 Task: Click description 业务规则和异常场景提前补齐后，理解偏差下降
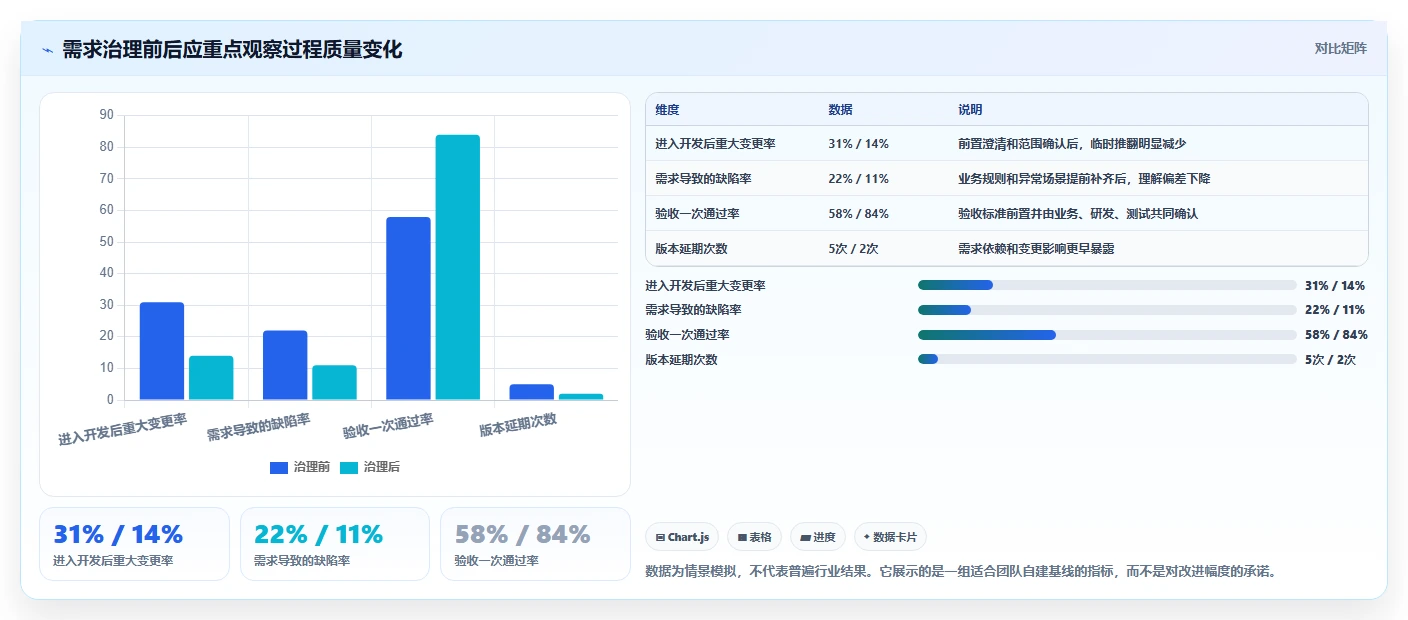1084,179
